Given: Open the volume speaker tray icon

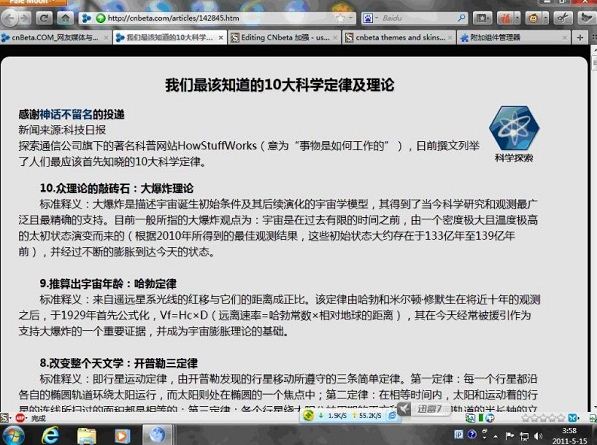Looking at the screenshot, I should (x=538, y=436).
